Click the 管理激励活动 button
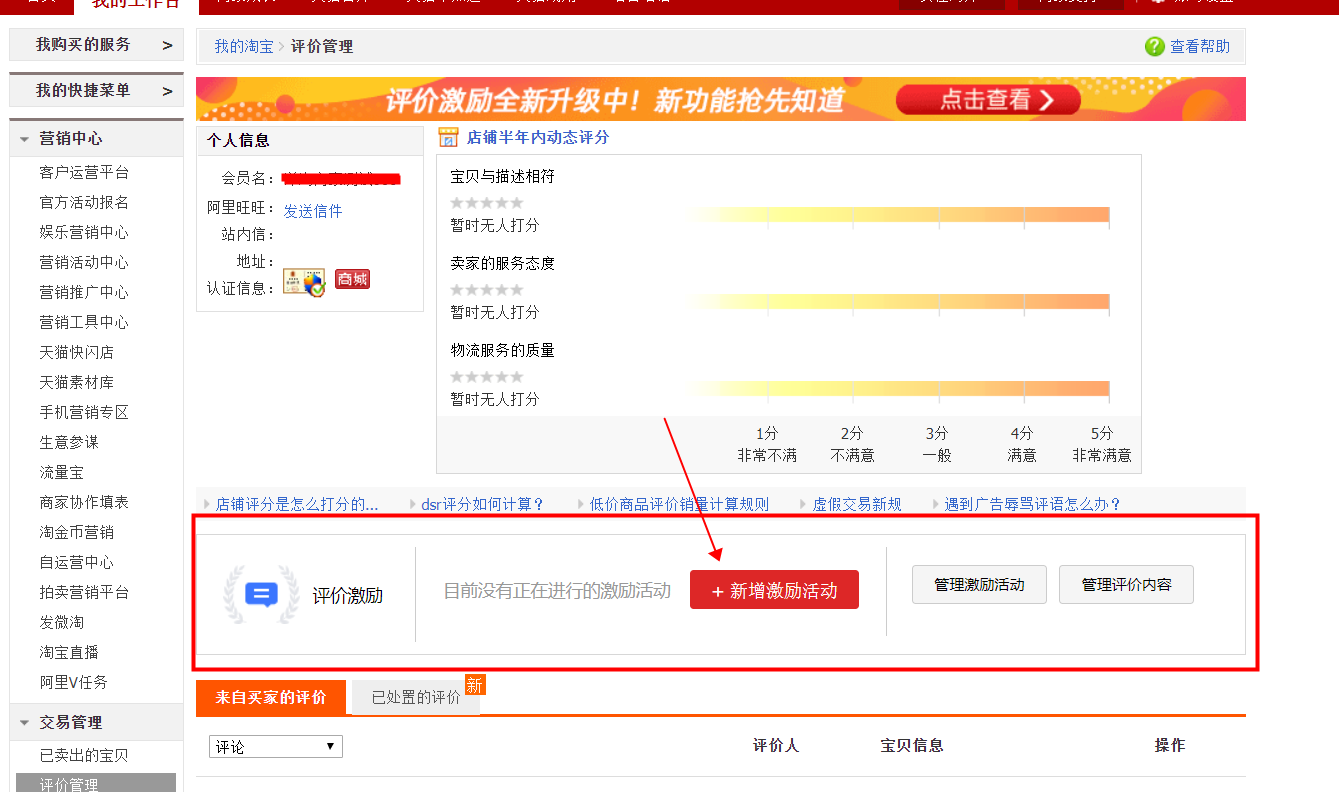This screenshot has height=792, width=1339. click(979, 584)
